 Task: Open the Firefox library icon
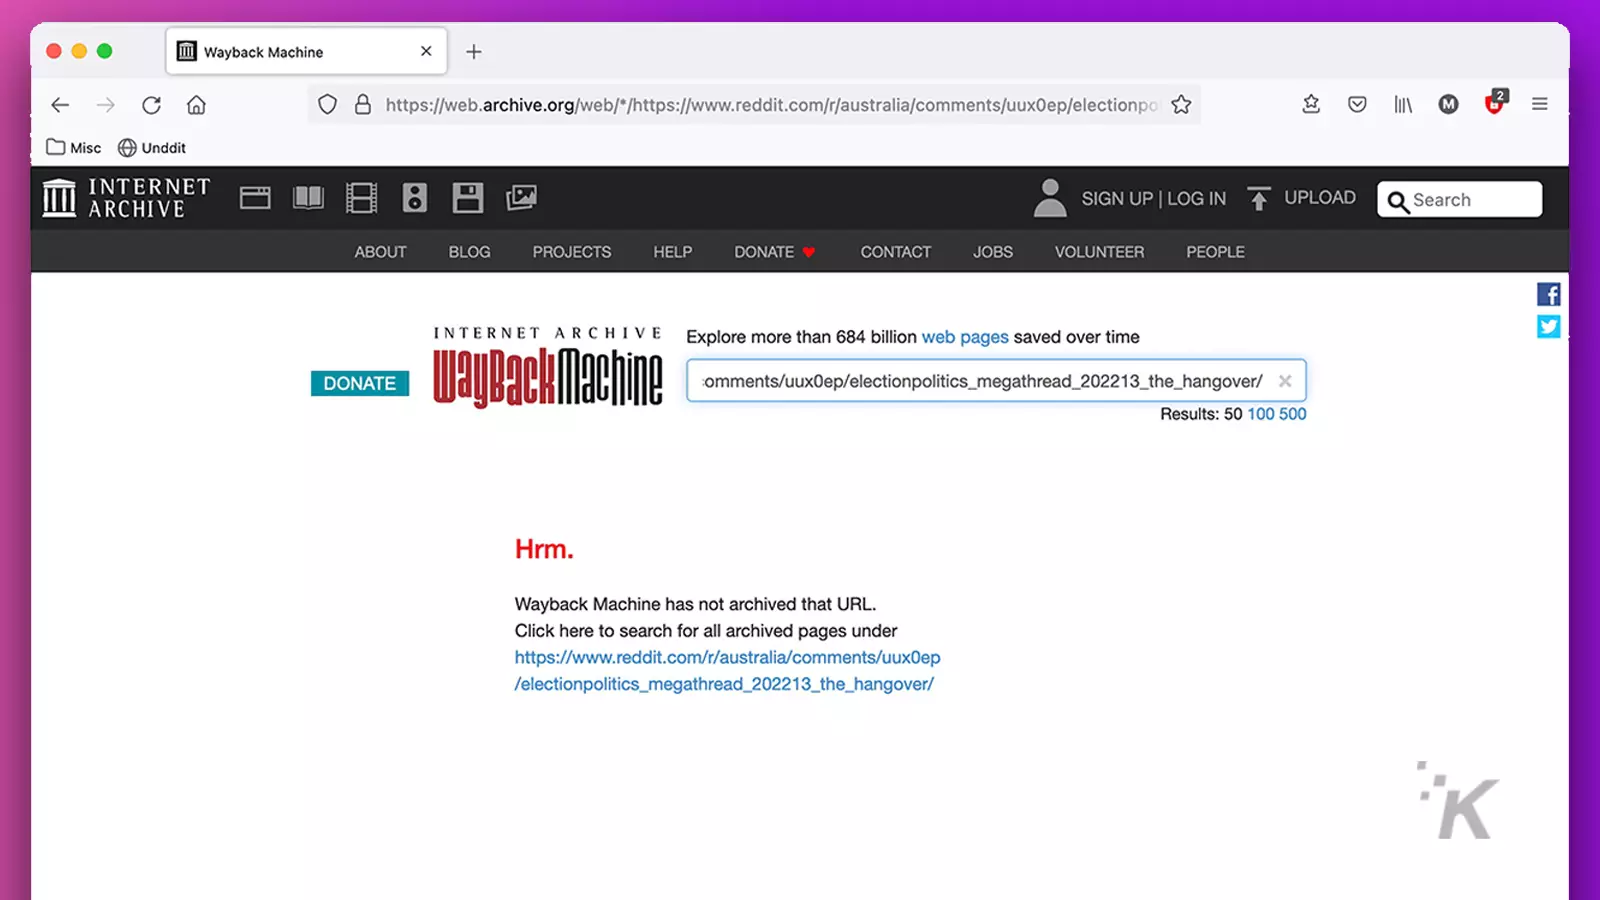click(x=1403, y=104)
